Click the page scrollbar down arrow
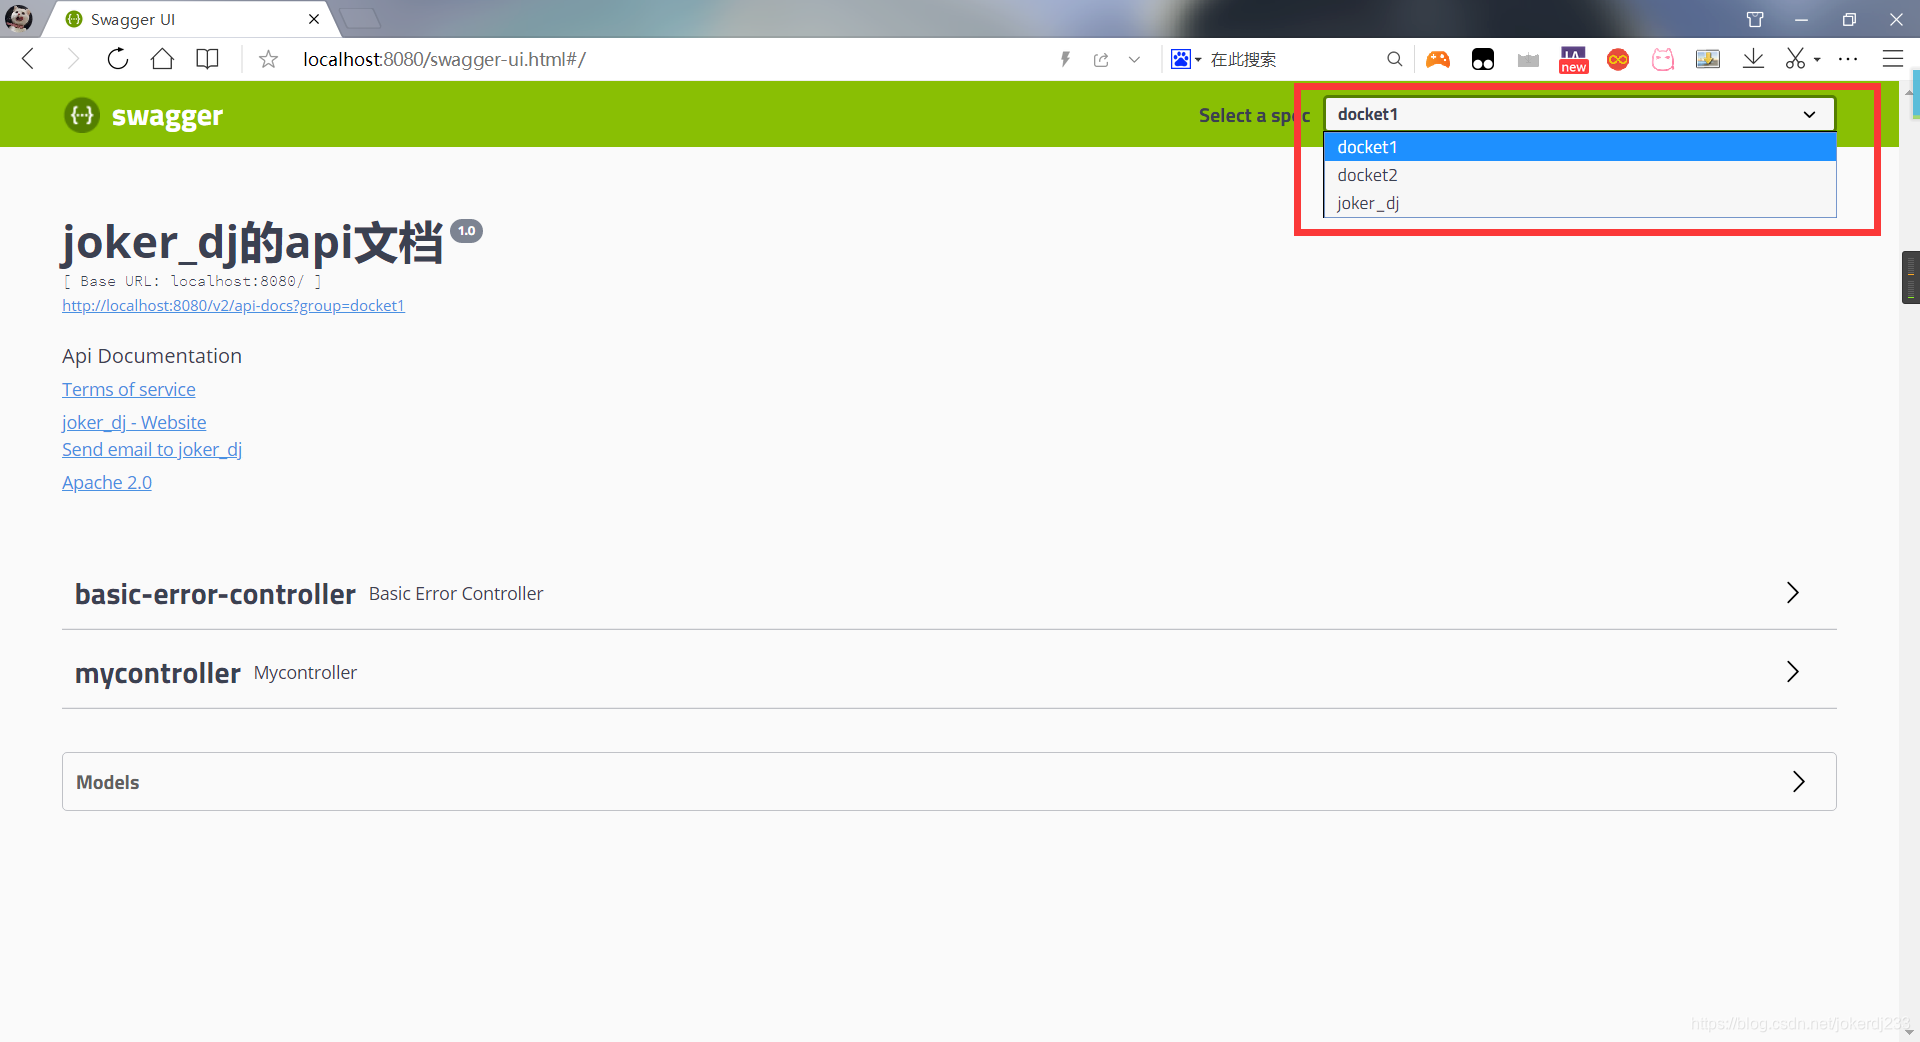Viewport: 1920px width, 1042px height. (x=1910, y=1032)
